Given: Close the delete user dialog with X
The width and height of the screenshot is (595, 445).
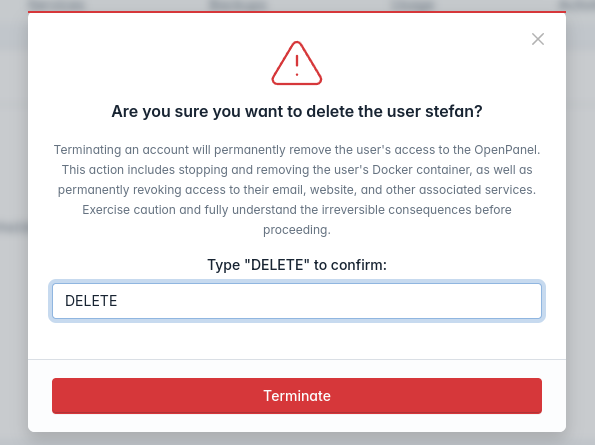Looking at the screenshot, I should click(x=538, y=39).
